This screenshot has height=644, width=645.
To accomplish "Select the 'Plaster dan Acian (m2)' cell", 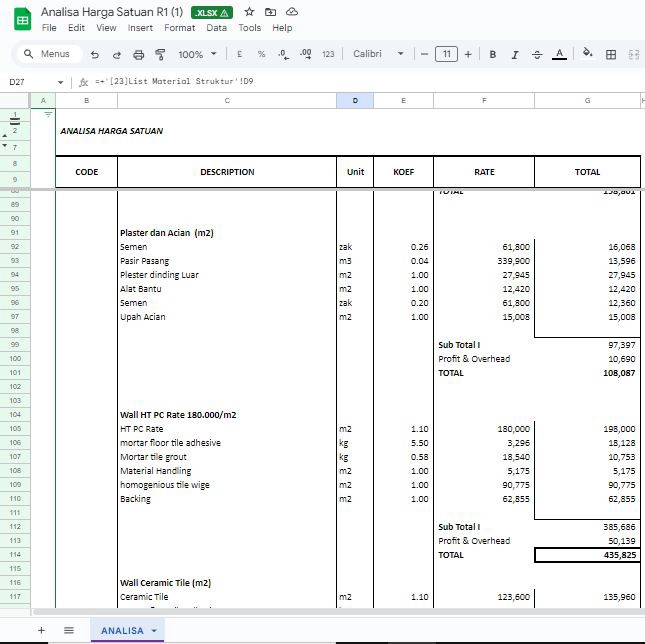I will (x=227, y=233).
